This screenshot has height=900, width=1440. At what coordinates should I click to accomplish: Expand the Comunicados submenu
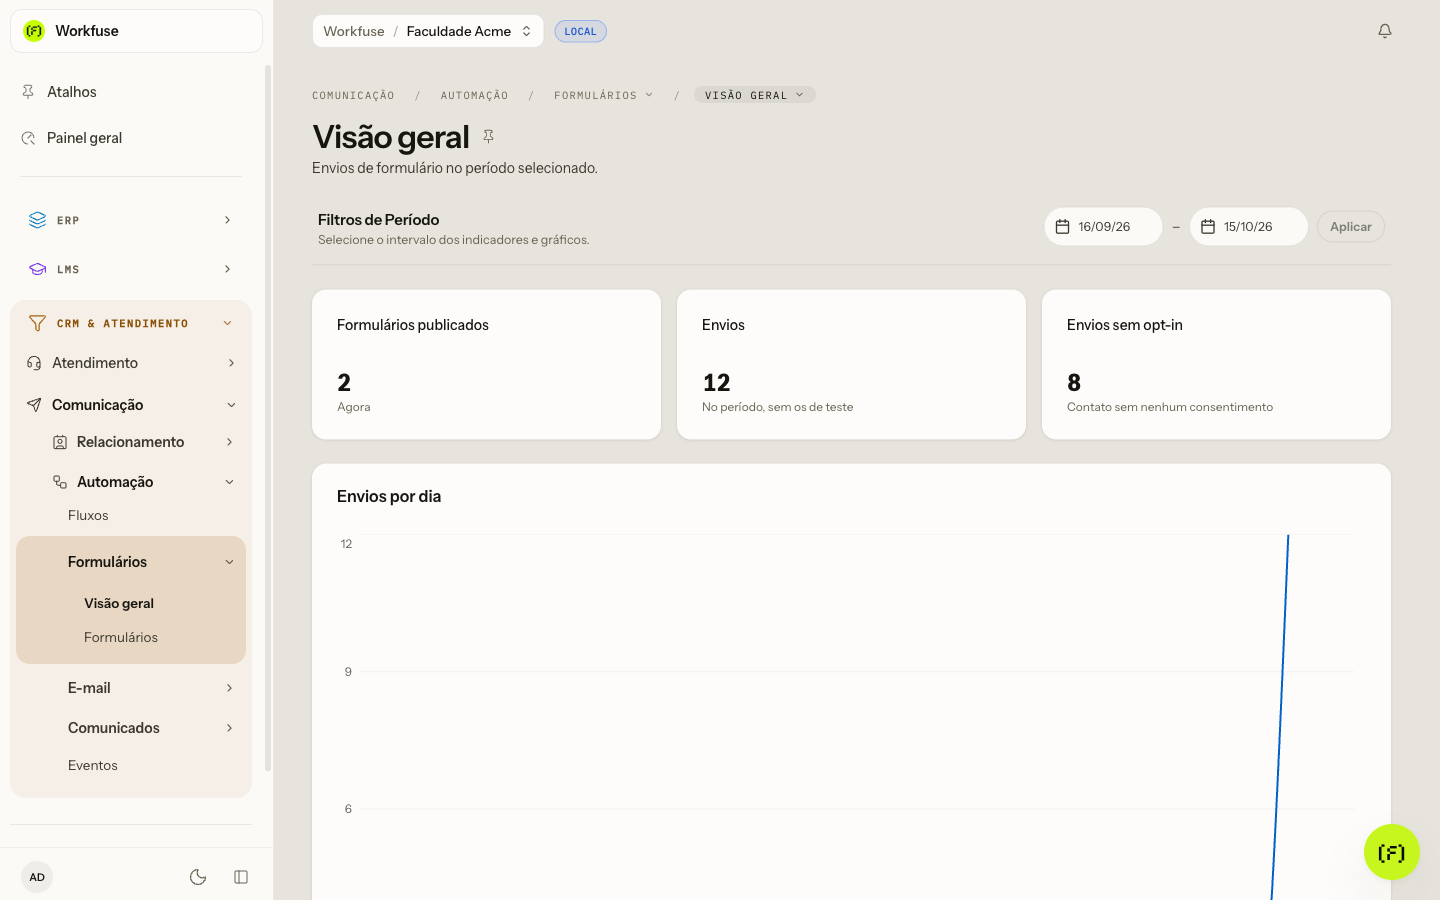(x=229, y=728)
